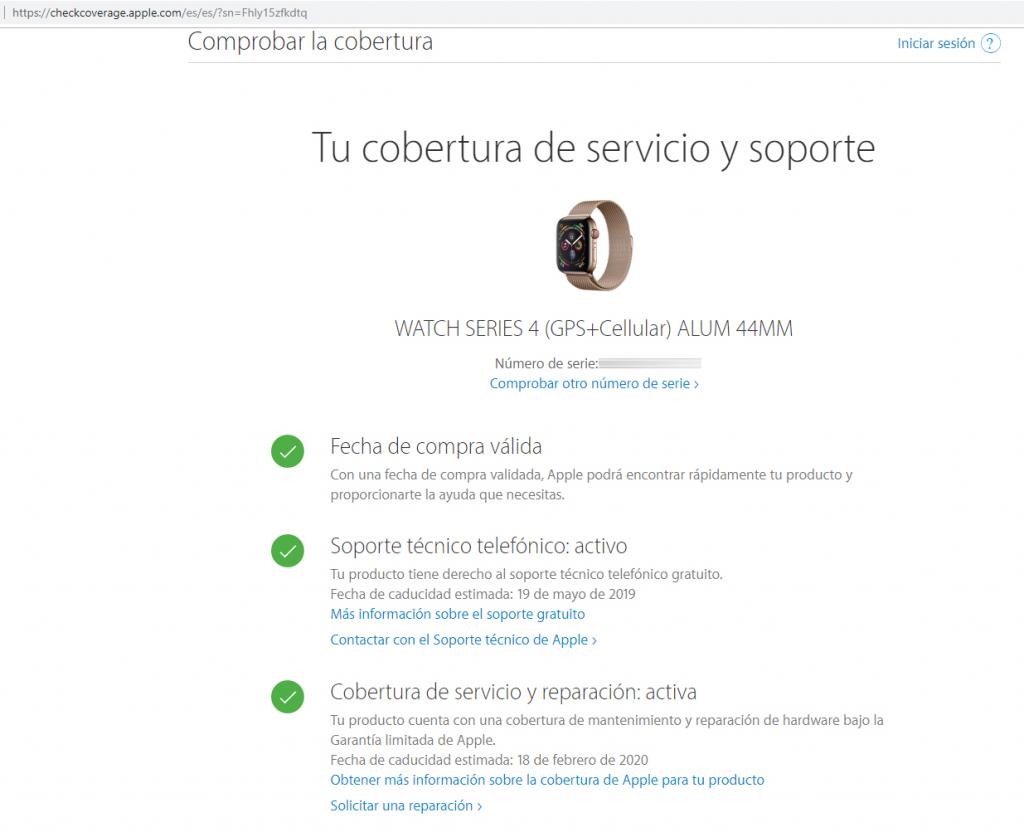Click the Cobertura de servicio green checkmark
The width and height of the screenshot is (1024, 832).
(x=287, y=696)
